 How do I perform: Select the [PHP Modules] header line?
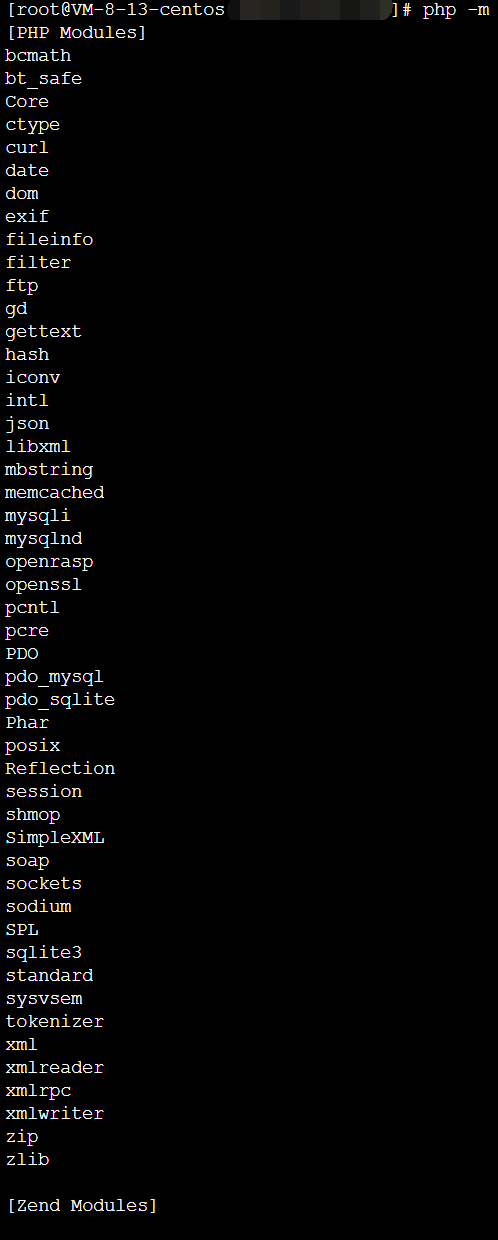click(76, 33)
